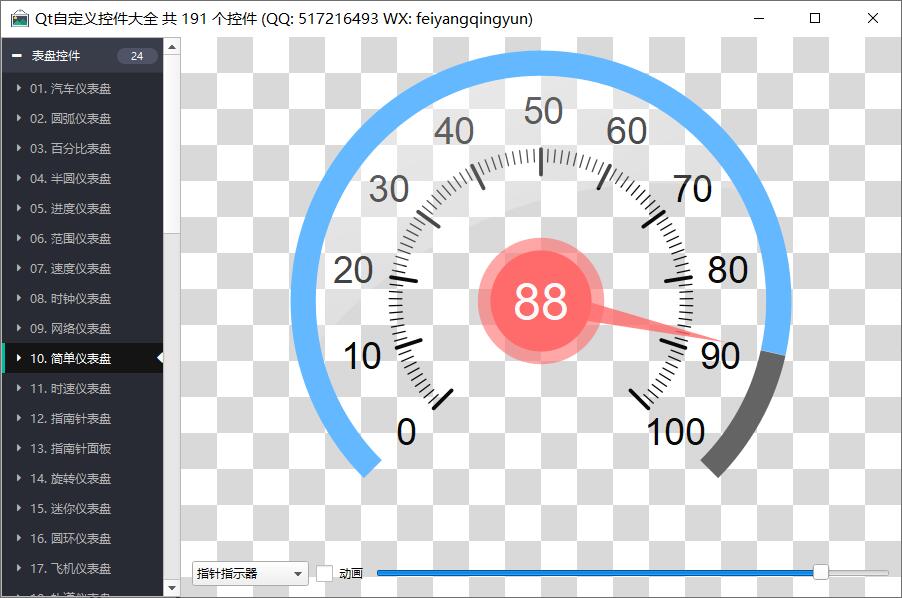Click the gauge value slider handle
The image size is (902, 598).
coord(820,572)
